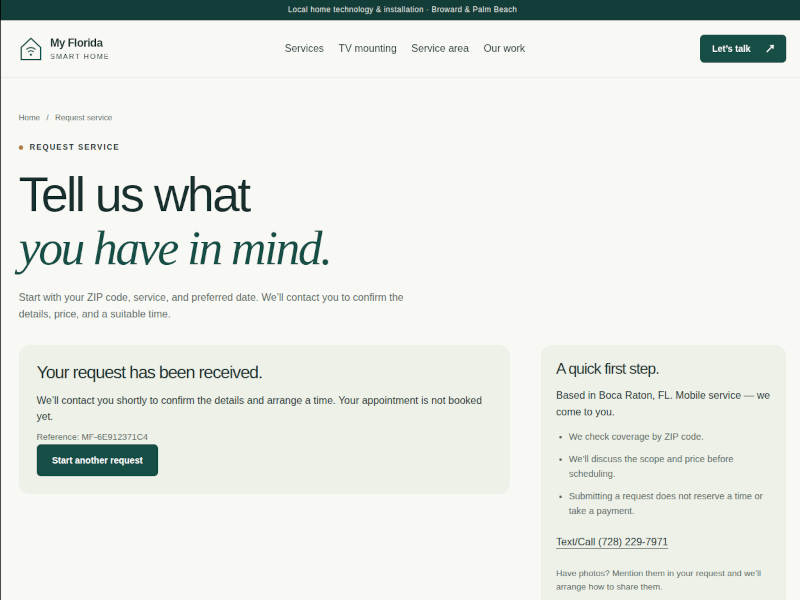Click the We check coverage by ZIP code bullet
The width and height of the screenshot is (800, 600).
click(x=636, y=437)
